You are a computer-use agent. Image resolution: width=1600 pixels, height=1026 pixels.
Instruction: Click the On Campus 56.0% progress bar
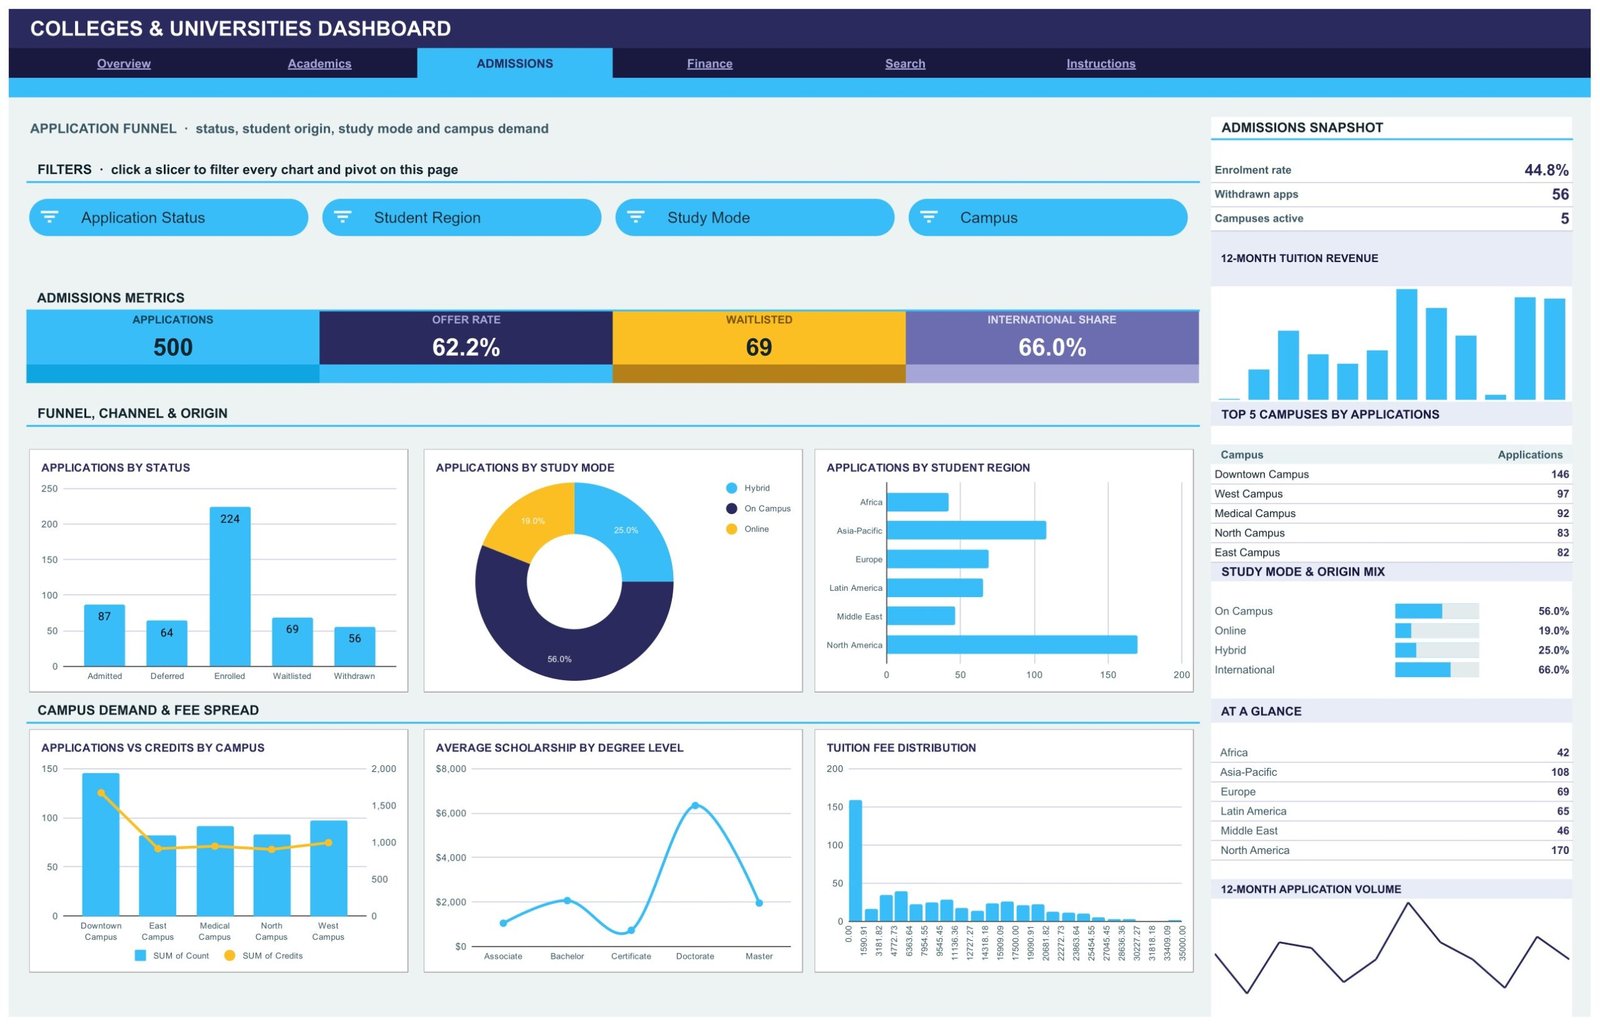click(1437, 611)
